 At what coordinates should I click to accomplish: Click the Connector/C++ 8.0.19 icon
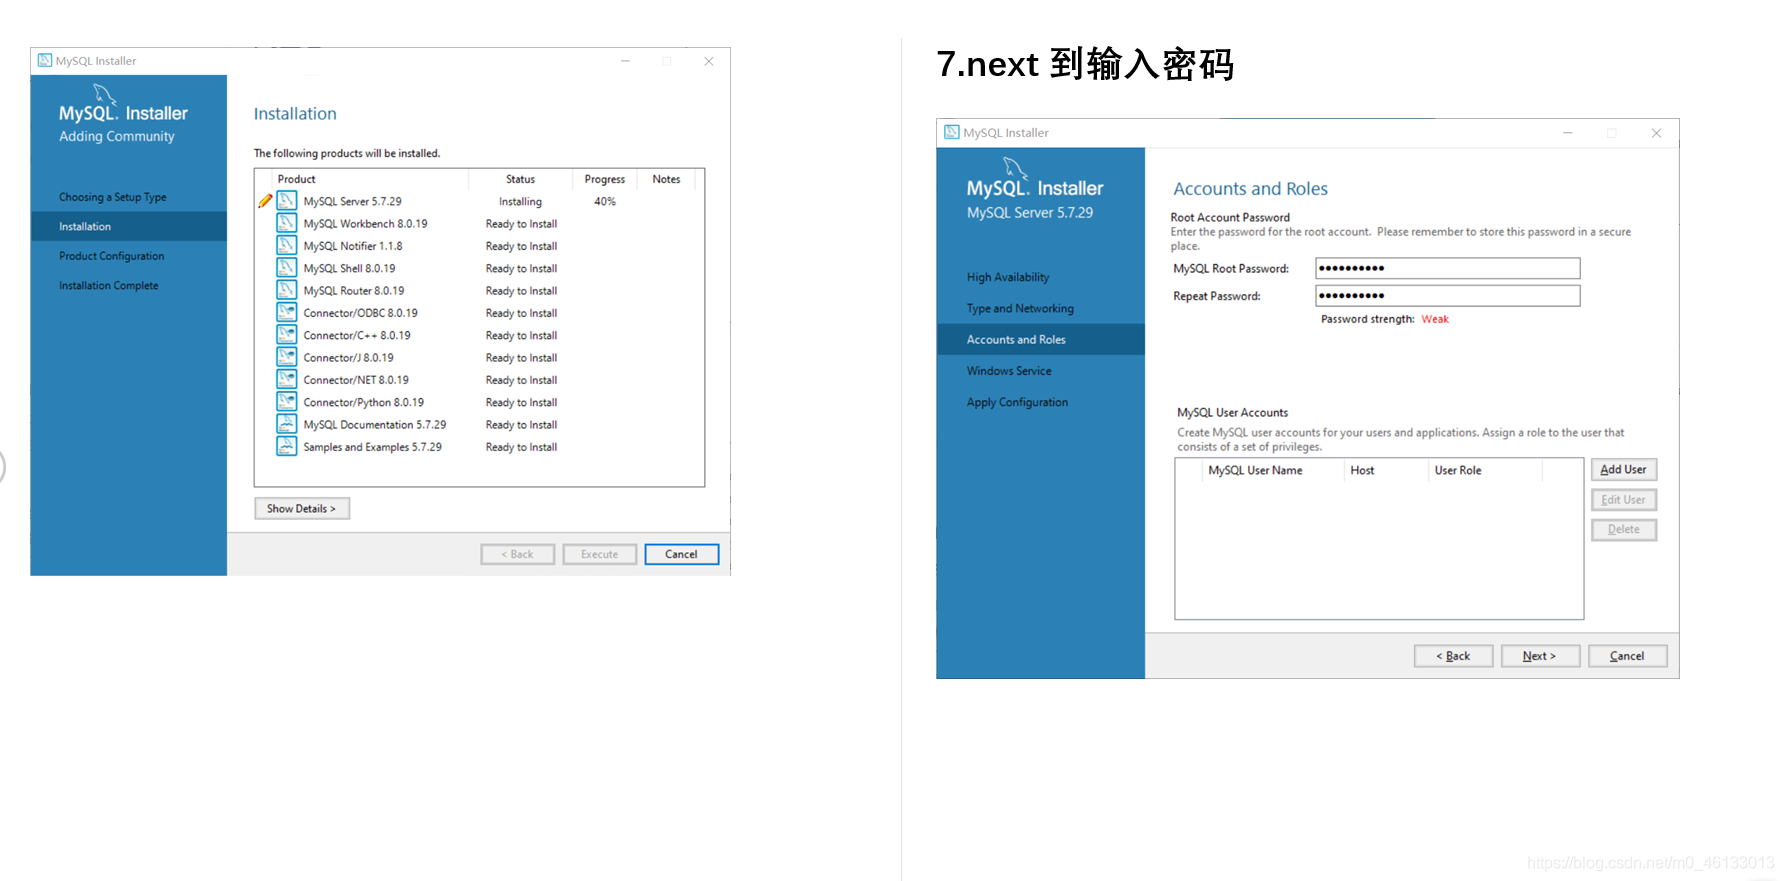[x=286, y=335]
